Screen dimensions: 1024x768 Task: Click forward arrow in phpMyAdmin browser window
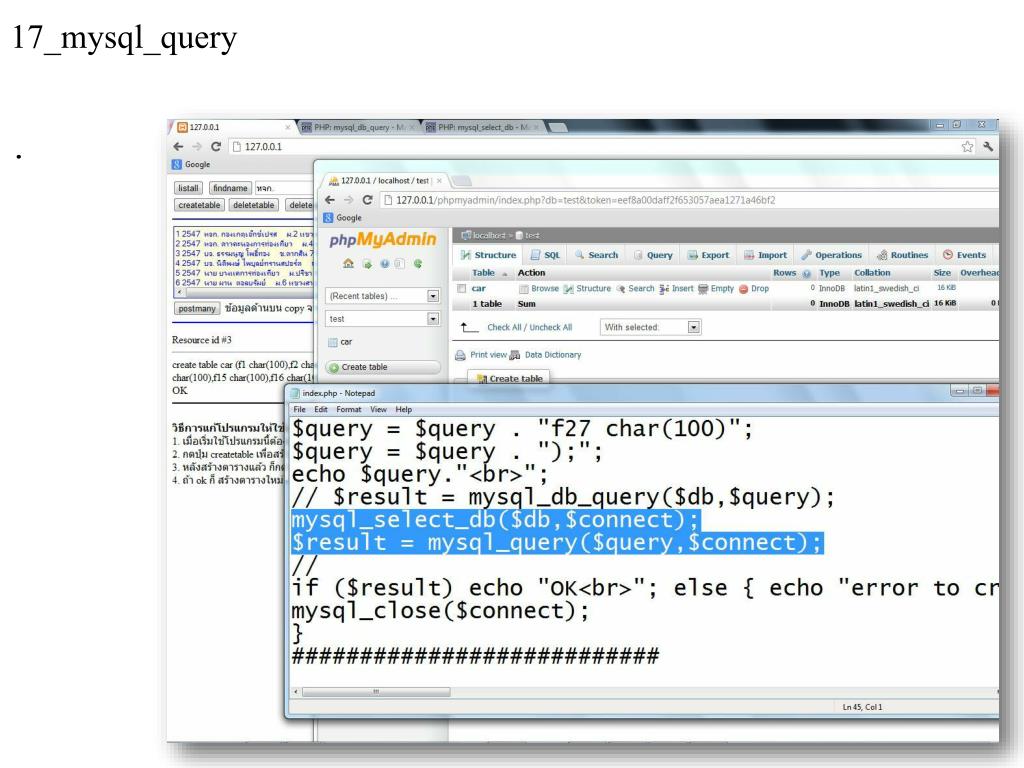click(349, 200)
